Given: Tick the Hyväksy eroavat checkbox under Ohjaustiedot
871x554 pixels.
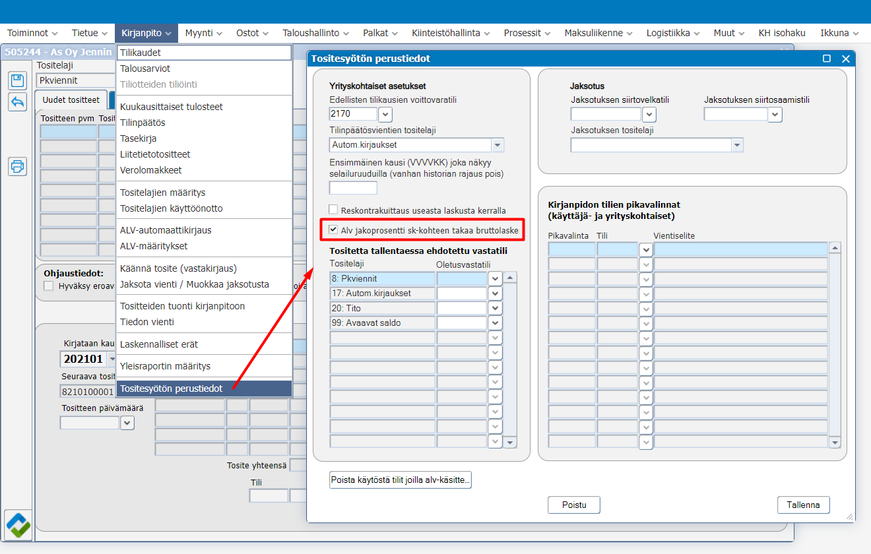Looking at the screenshot, I should point(49,286).
